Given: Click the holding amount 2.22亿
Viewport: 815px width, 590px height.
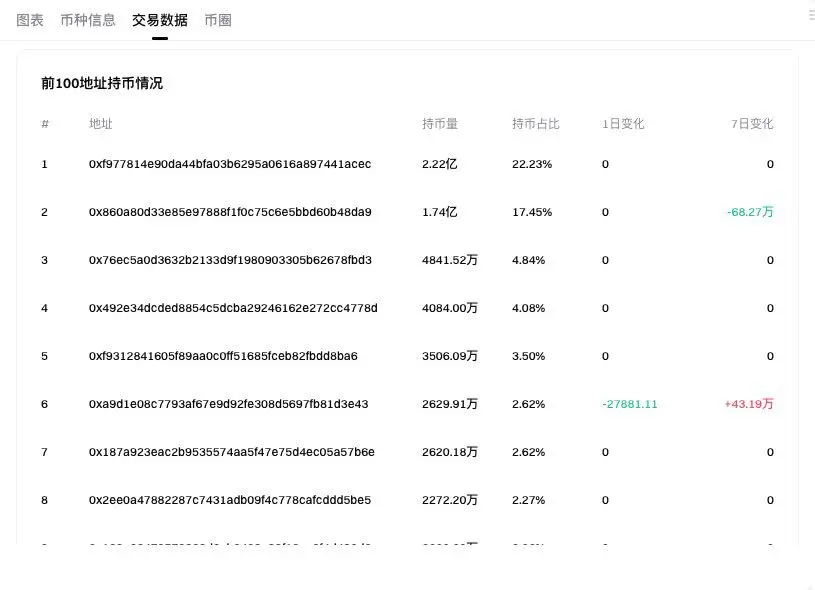Looking at the screenshot, I should pyautogui.click(x=440, y=164).
